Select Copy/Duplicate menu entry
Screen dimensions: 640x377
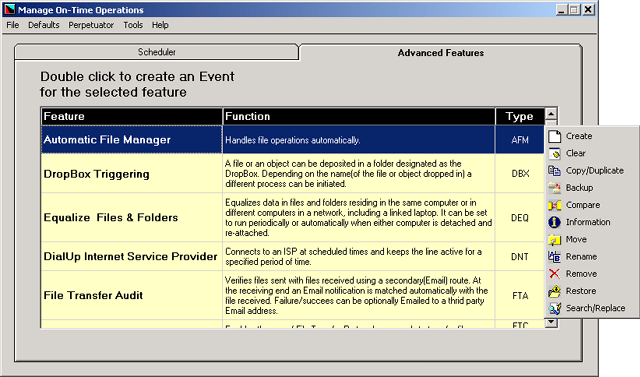592,171
